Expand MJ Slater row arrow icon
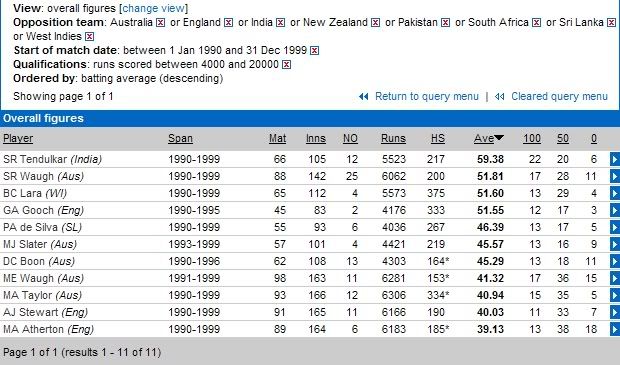The width and height of the screenshot is (620, 365). (x=615, y=244)
